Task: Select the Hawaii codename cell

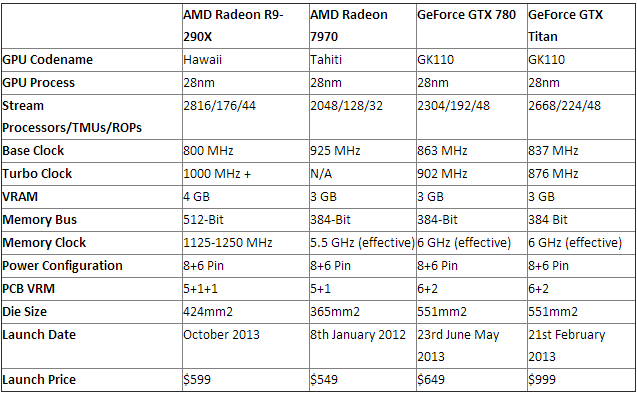Action: tap(245, 60)
